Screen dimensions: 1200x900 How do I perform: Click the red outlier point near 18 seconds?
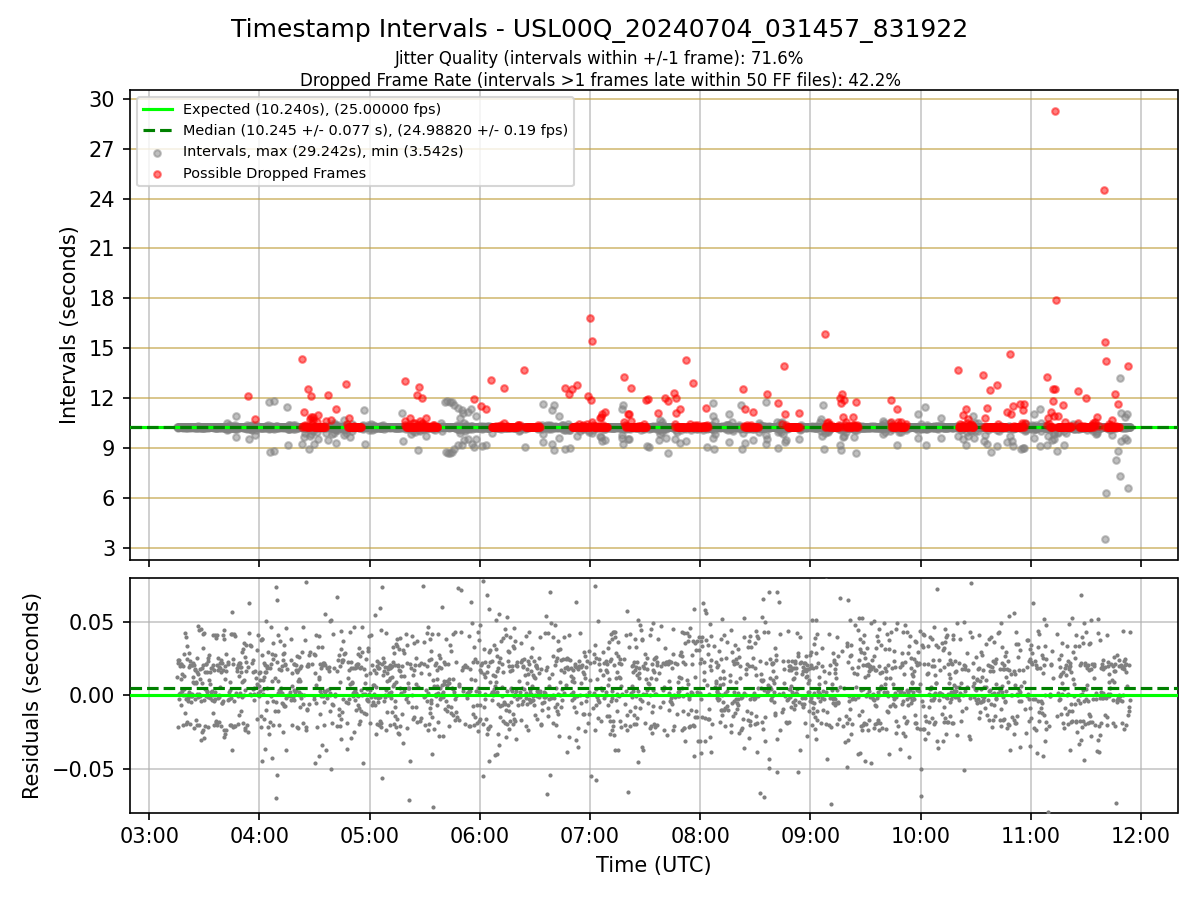(1056, 300)
